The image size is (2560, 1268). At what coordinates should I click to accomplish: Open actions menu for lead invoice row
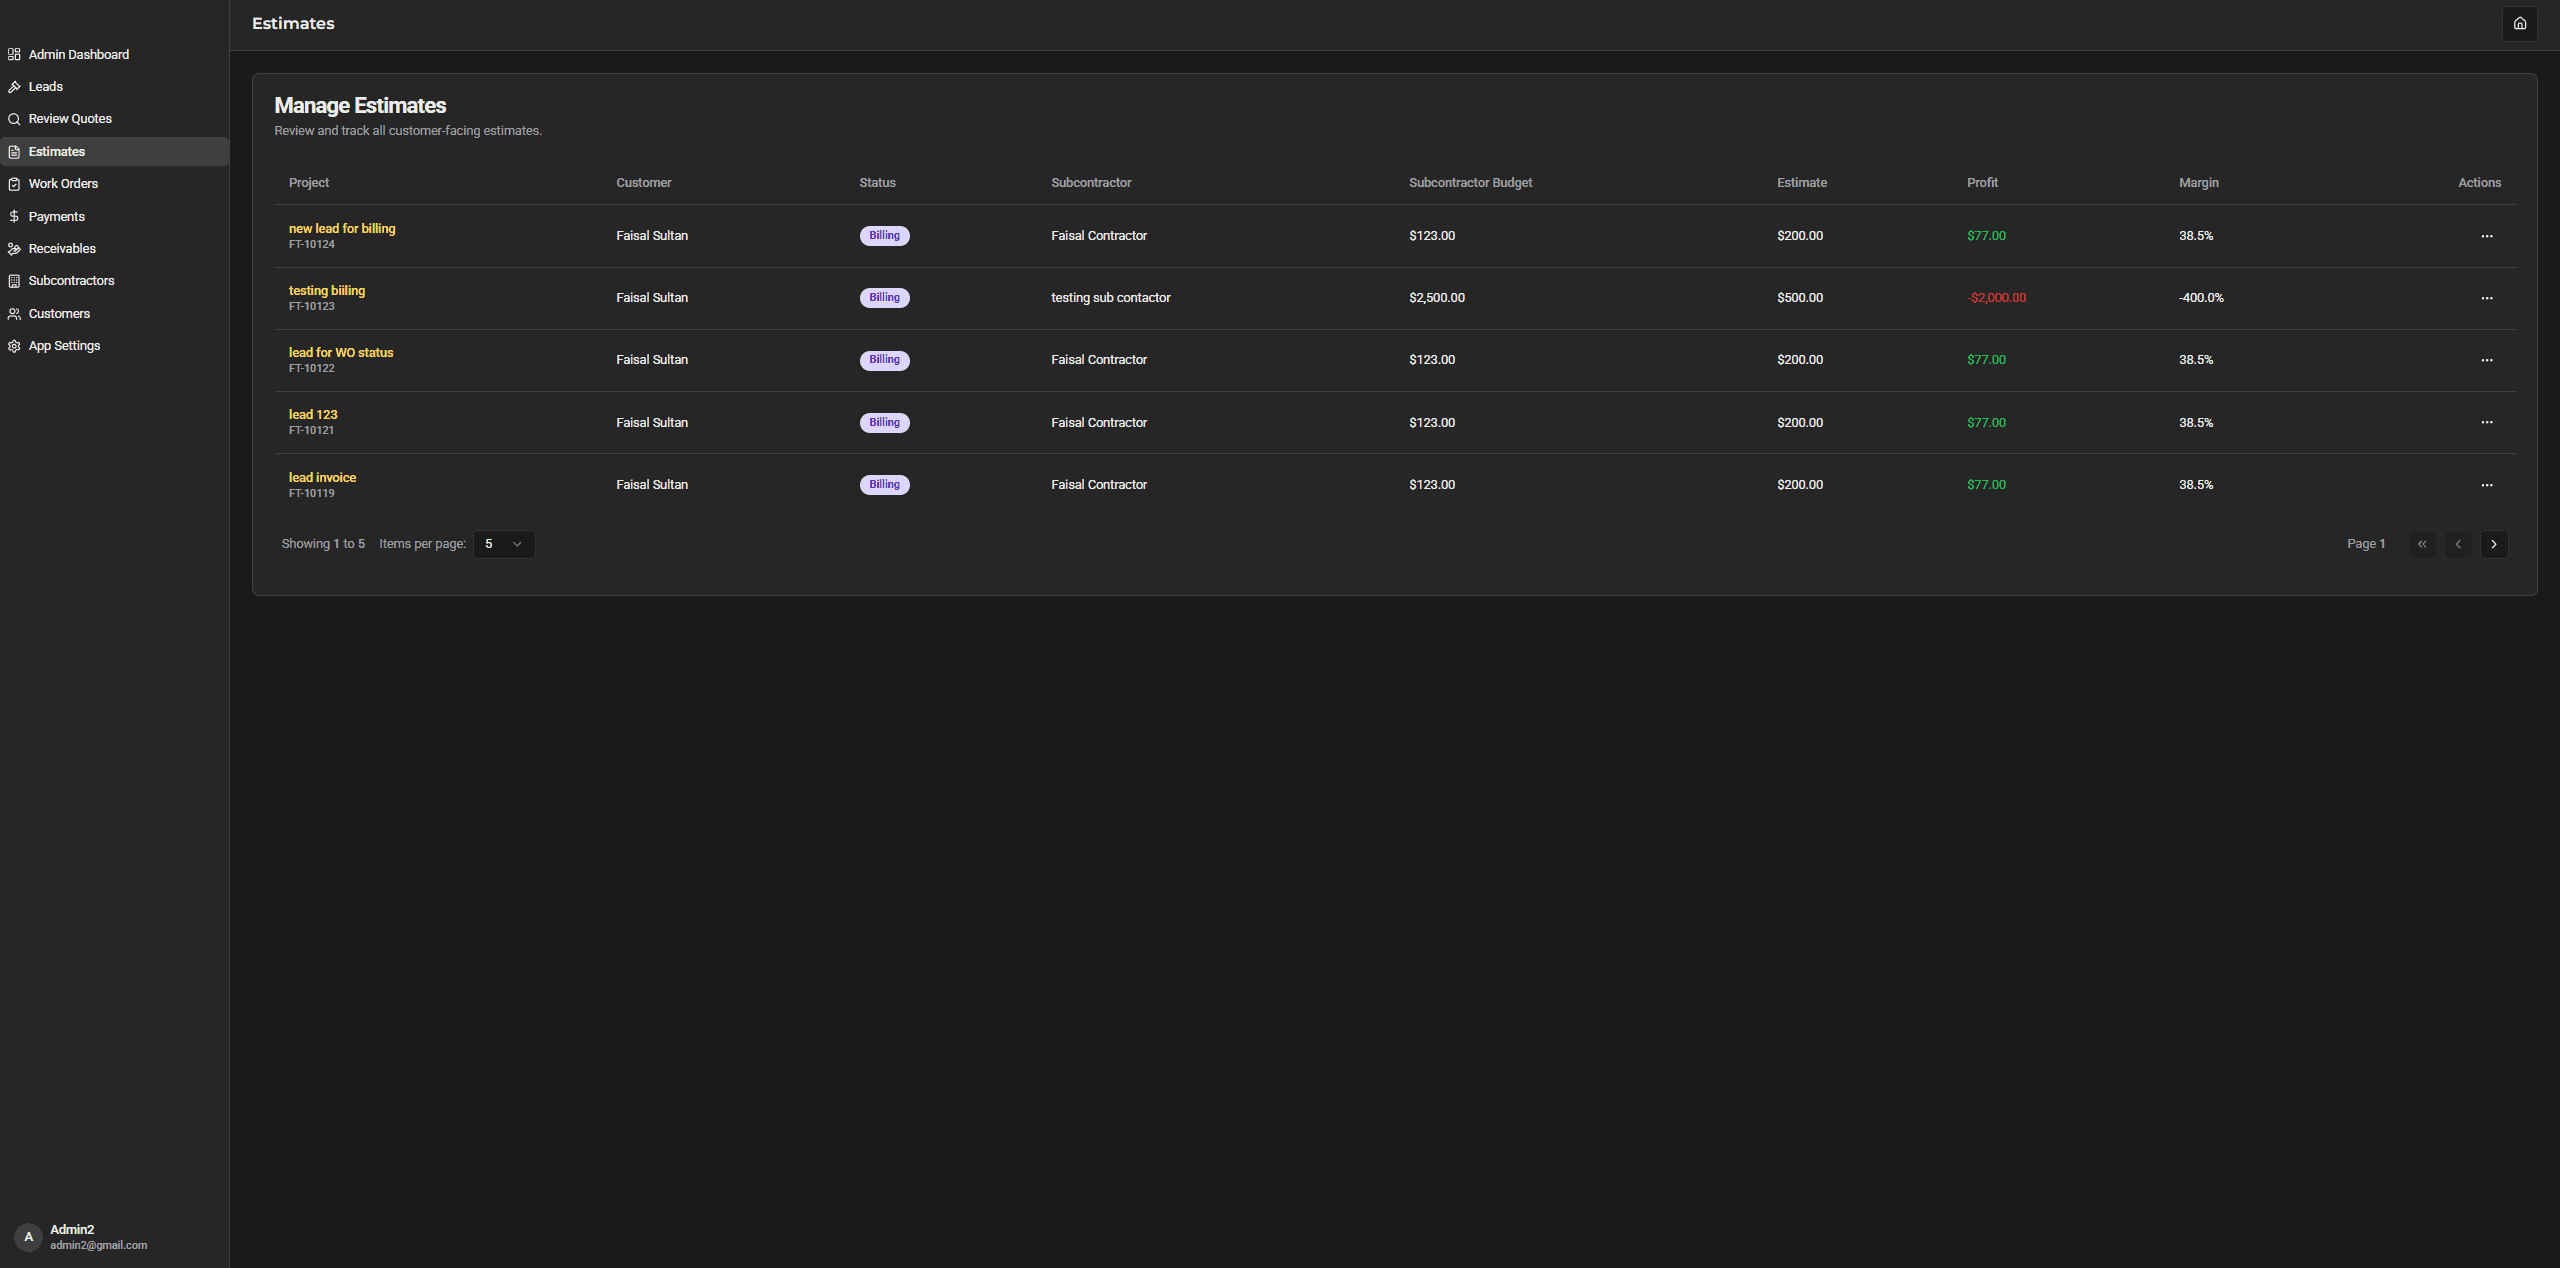tap(2486, 485)
